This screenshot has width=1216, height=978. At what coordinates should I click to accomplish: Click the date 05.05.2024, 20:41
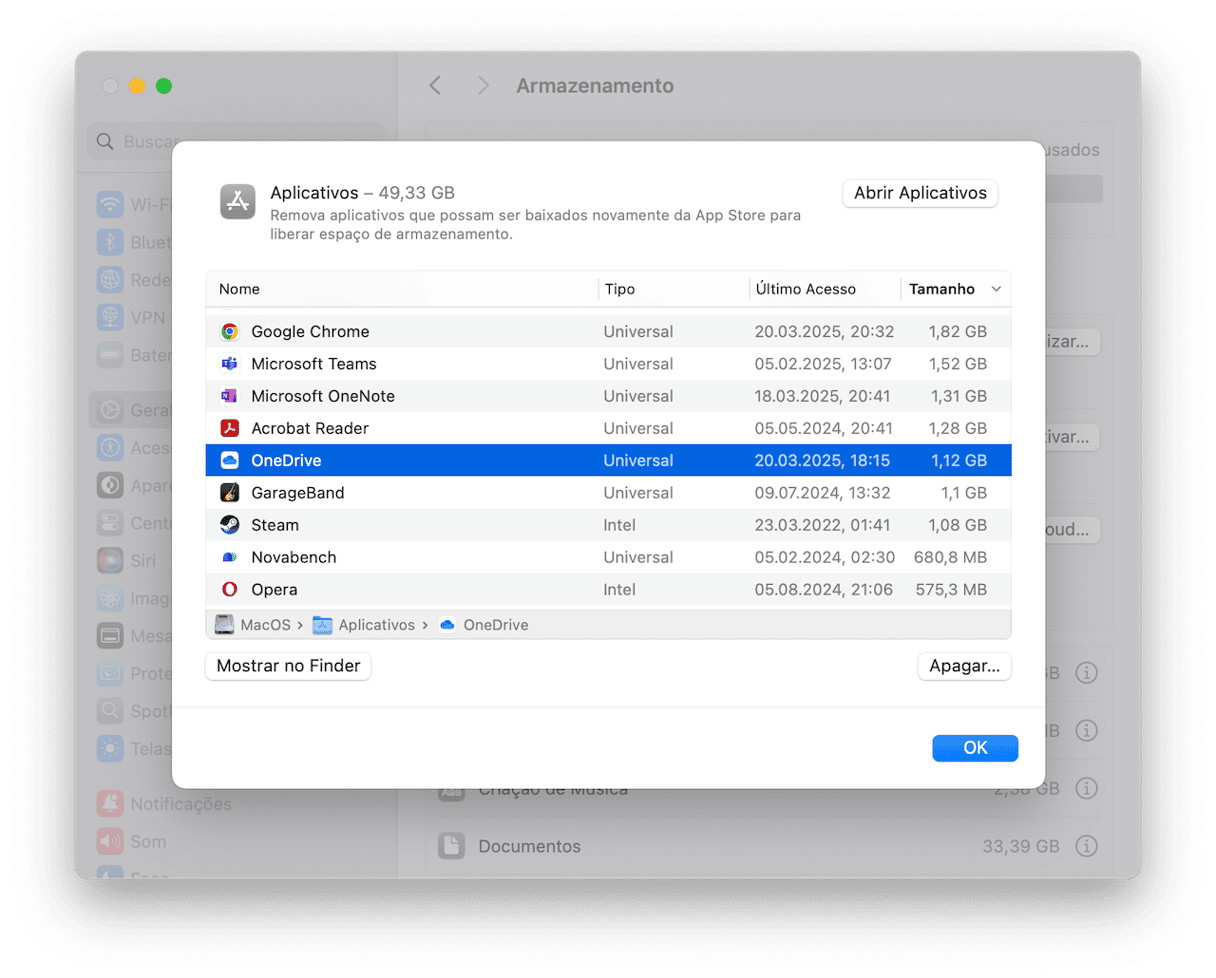[x=824, y=428]
